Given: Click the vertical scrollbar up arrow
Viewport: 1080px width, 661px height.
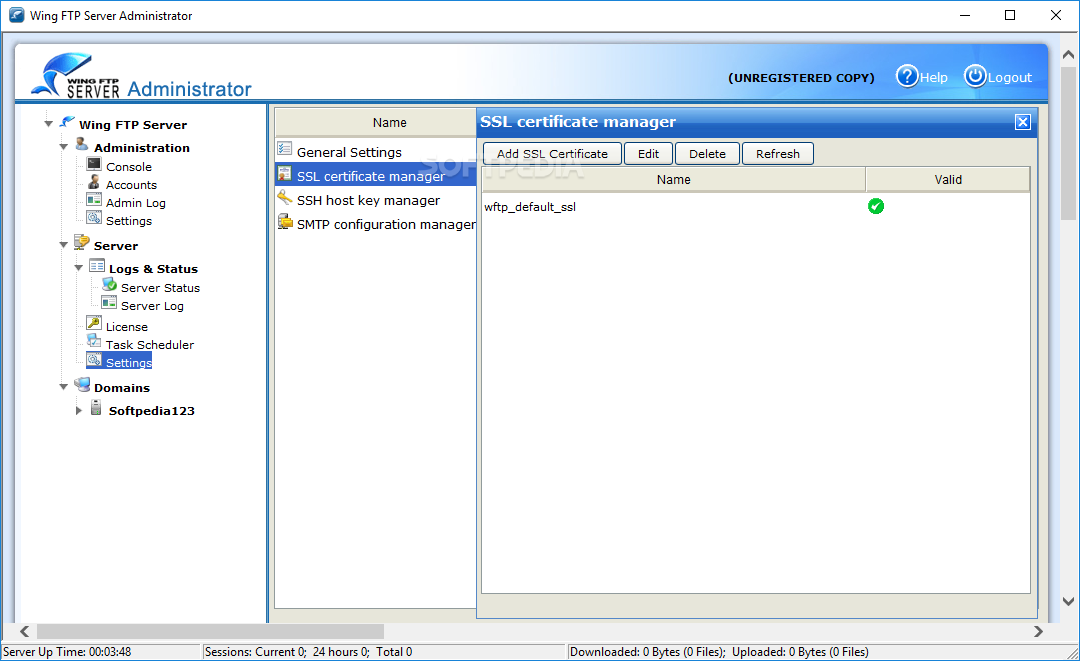Looking at the screenshot, I should point(1068,54).
